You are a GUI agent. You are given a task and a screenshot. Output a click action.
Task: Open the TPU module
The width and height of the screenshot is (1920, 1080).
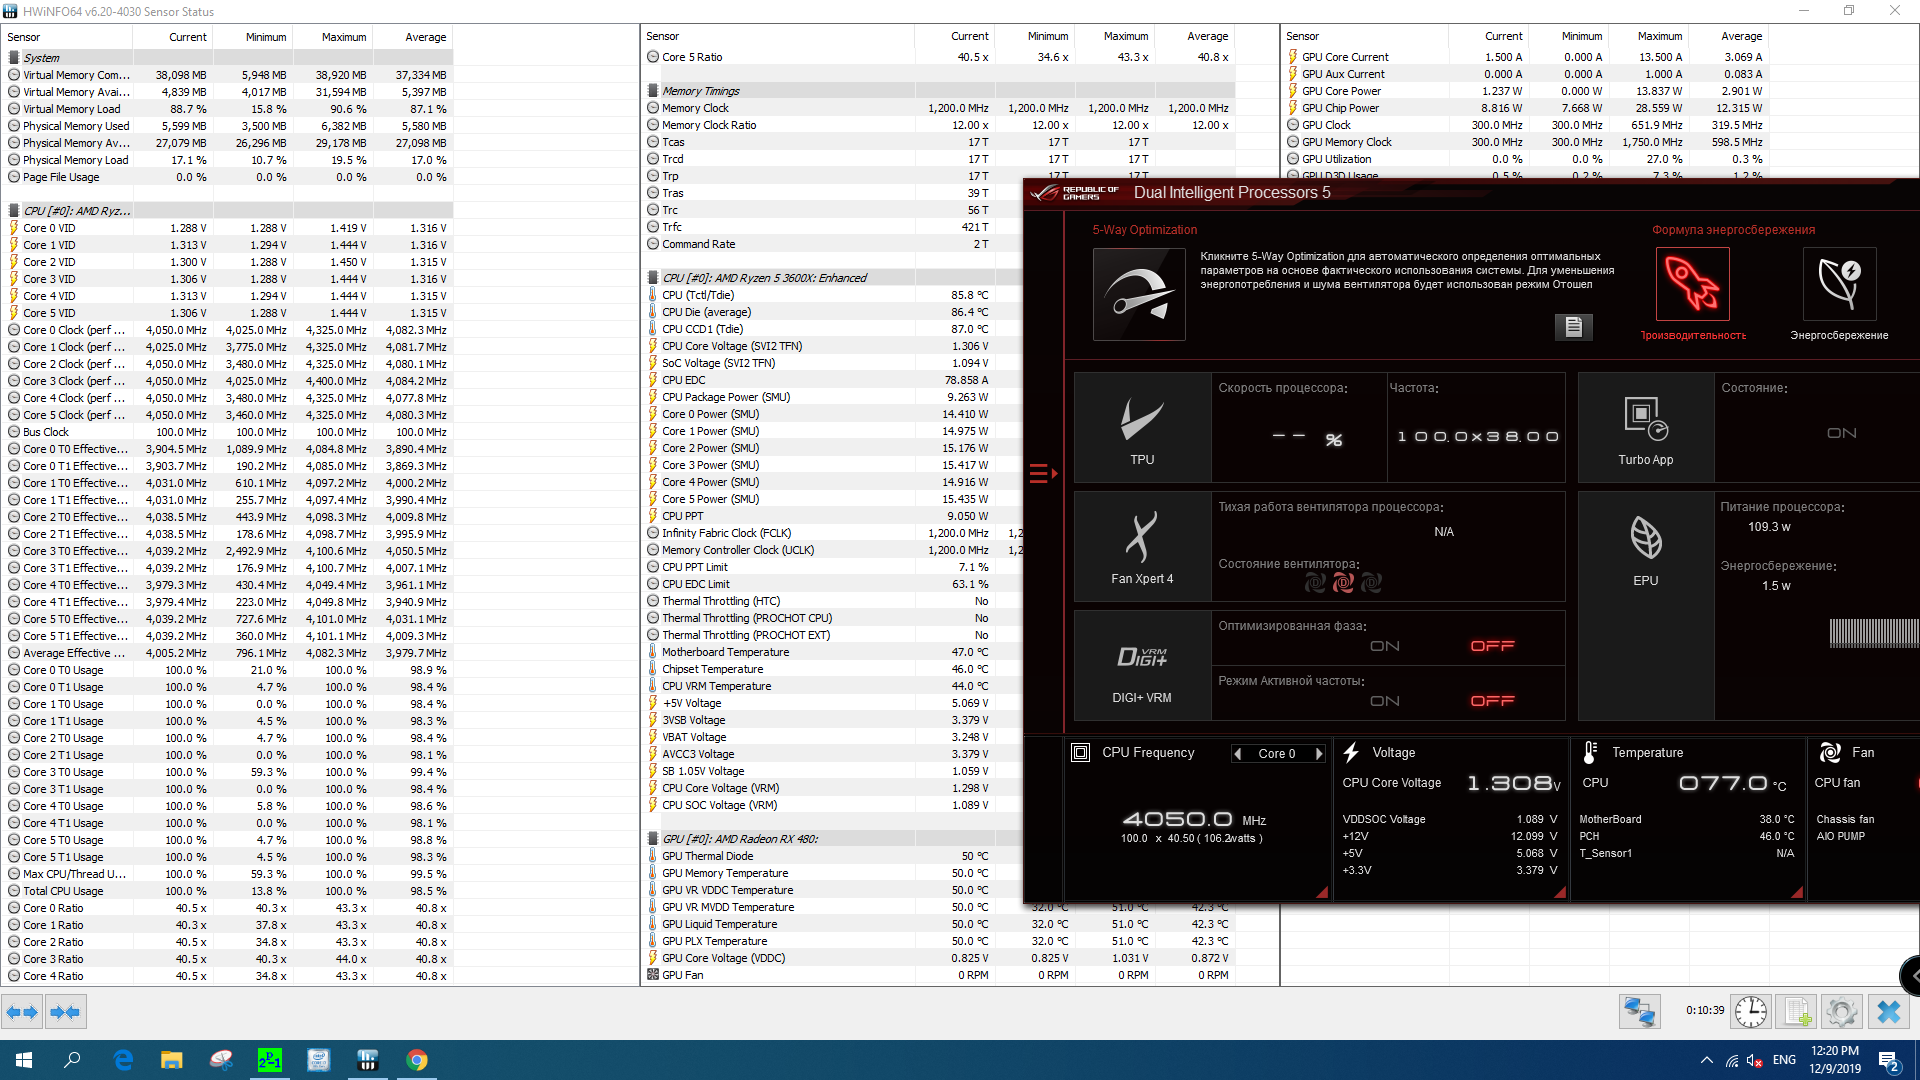[1141, 429]
